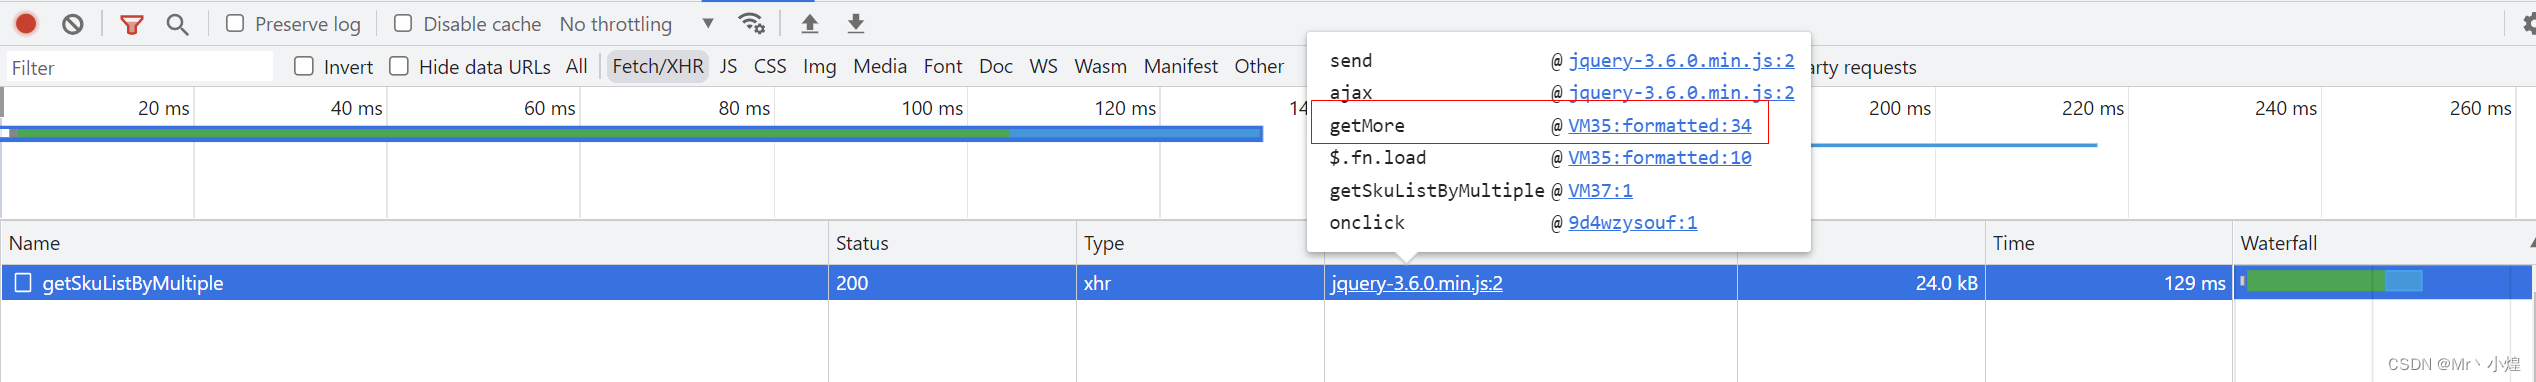Open VM37:1 source link
The image size is (2536, 382).
pyautogui.click(x=1600, y=191)
